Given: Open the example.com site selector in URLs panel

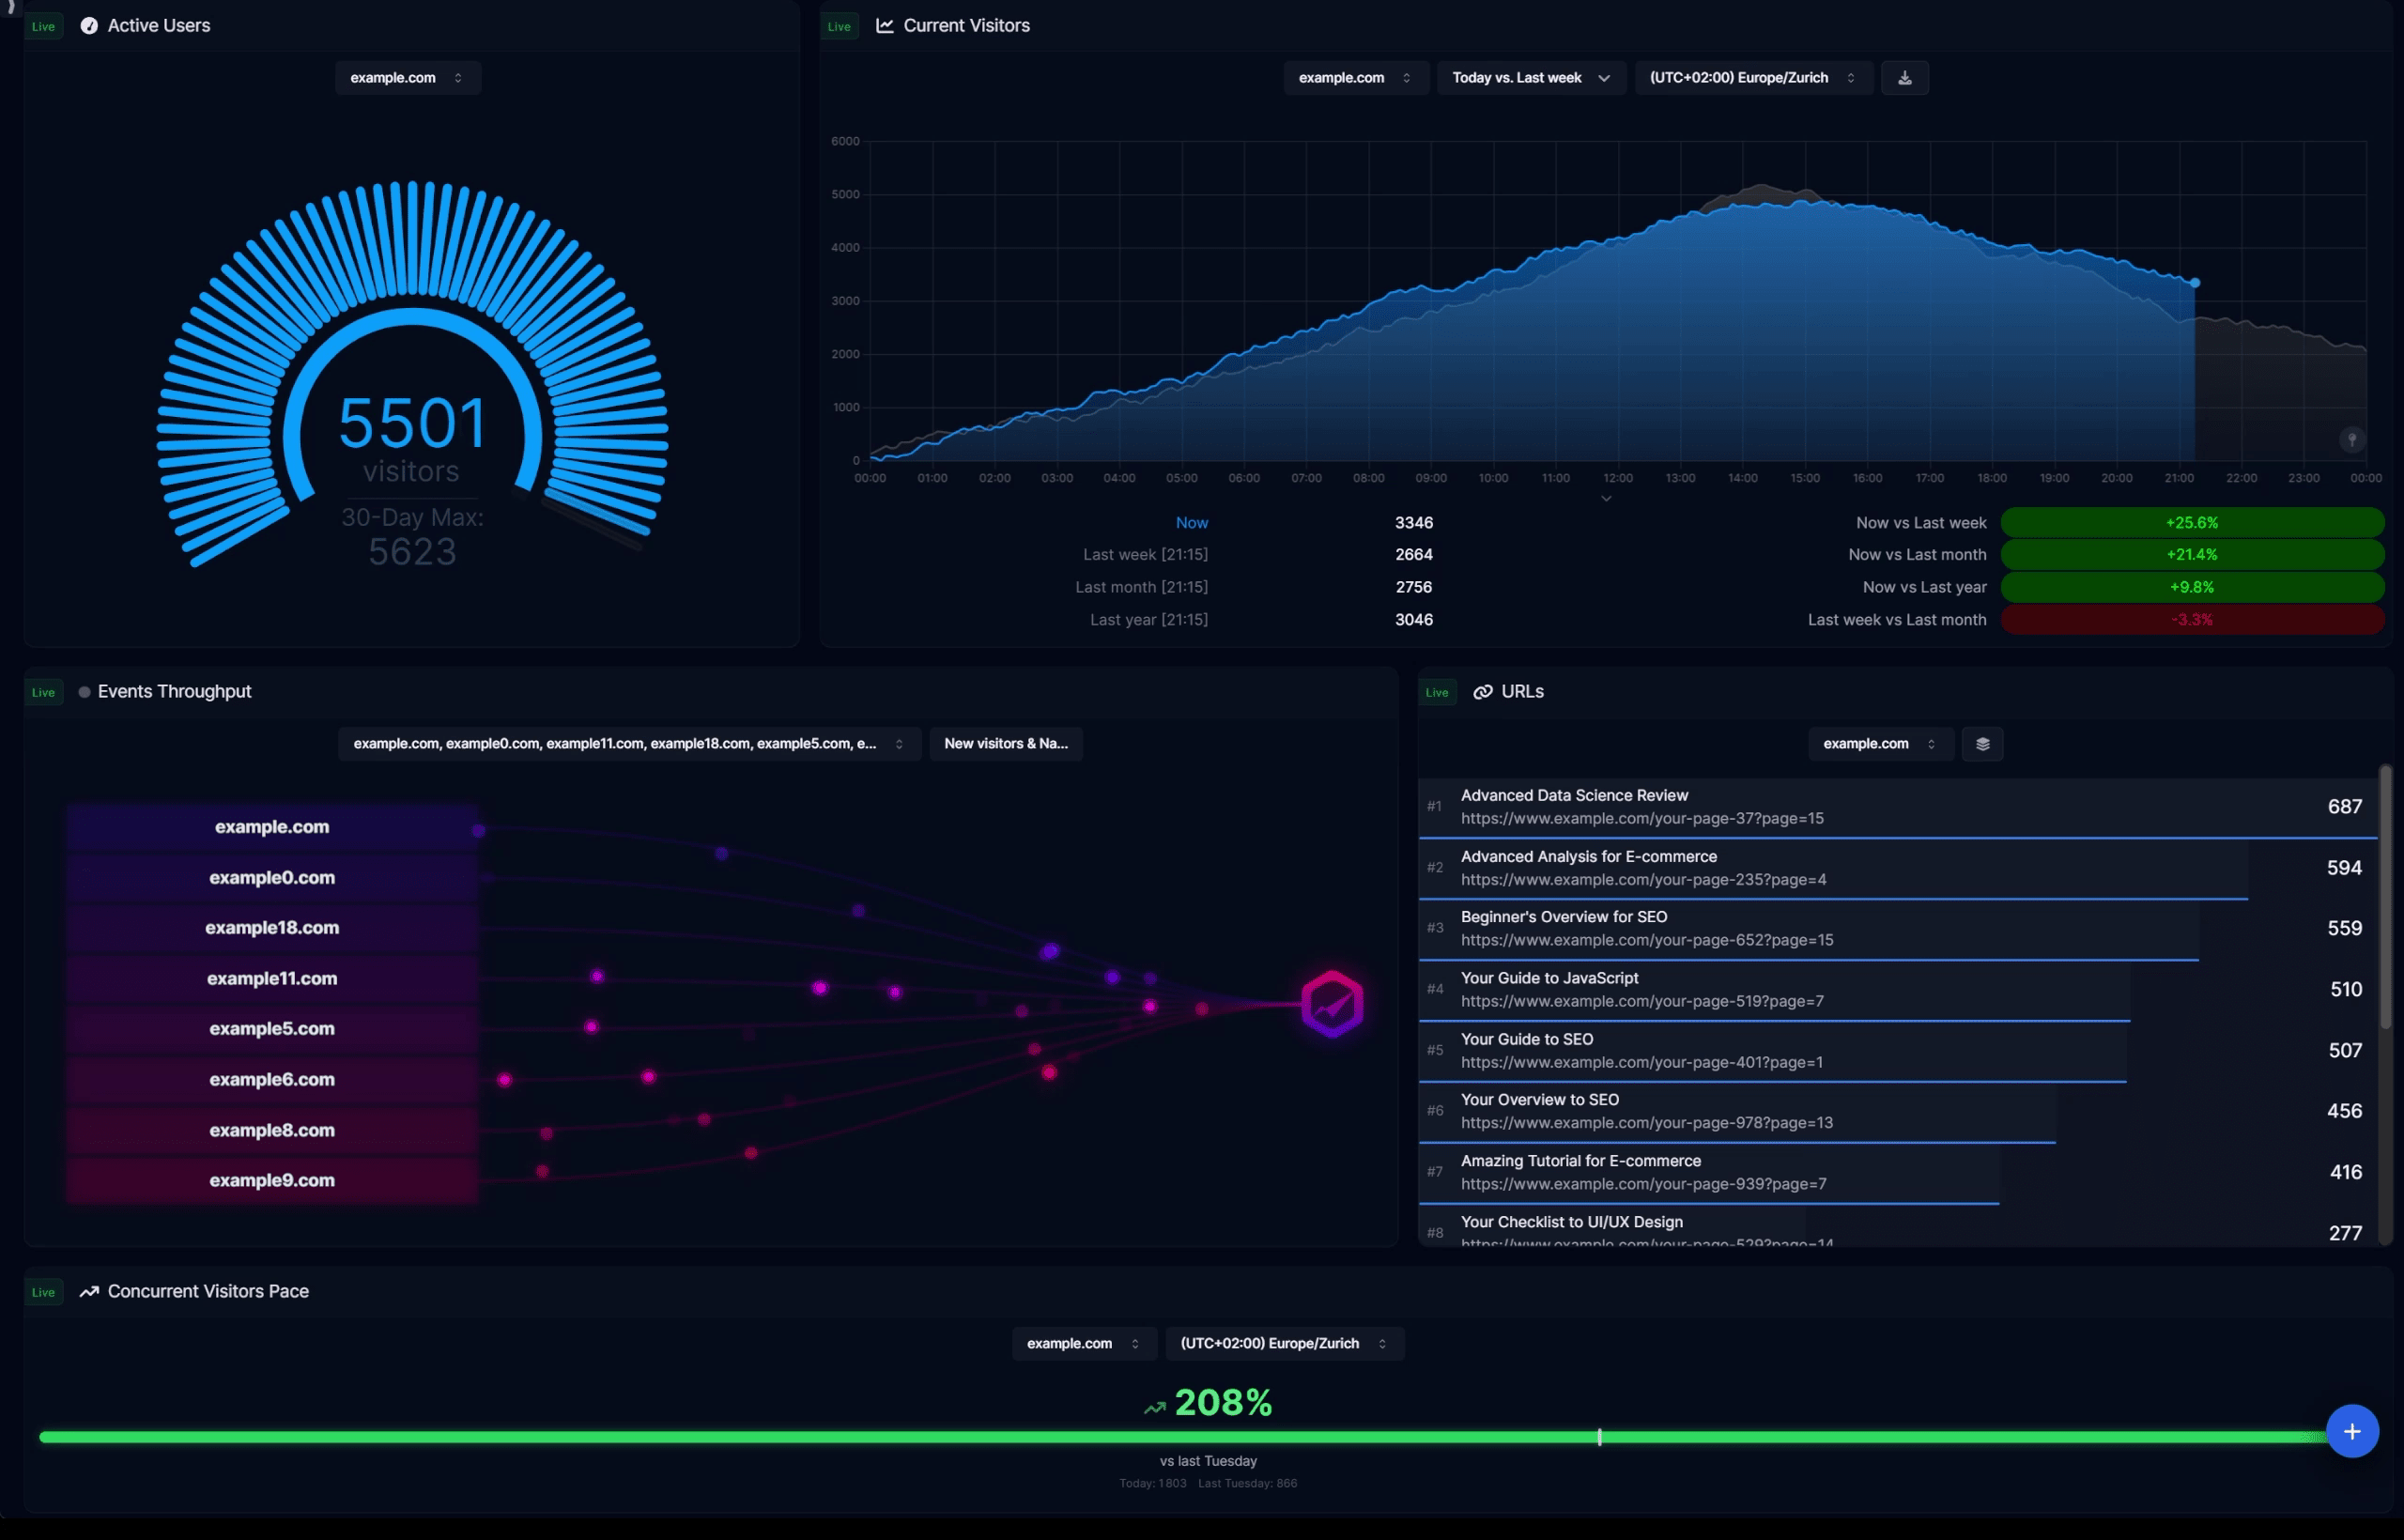Looking at the screenshot, I should click(1879, 743).
